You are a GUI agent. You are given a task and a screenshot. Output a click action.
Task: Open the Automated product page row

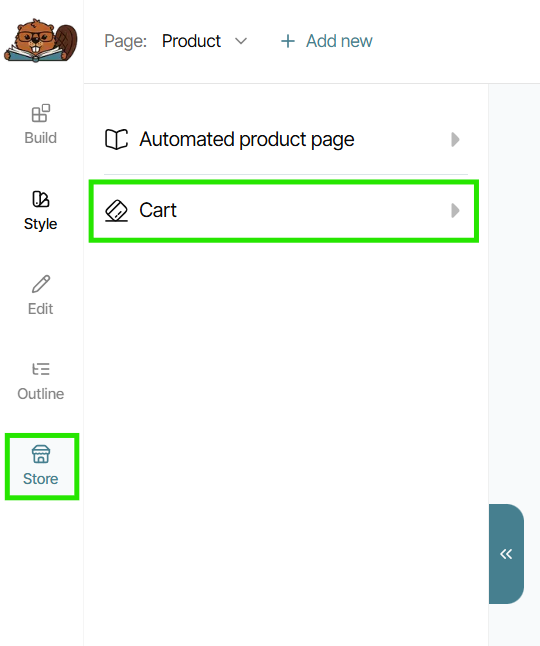[285, 139]
